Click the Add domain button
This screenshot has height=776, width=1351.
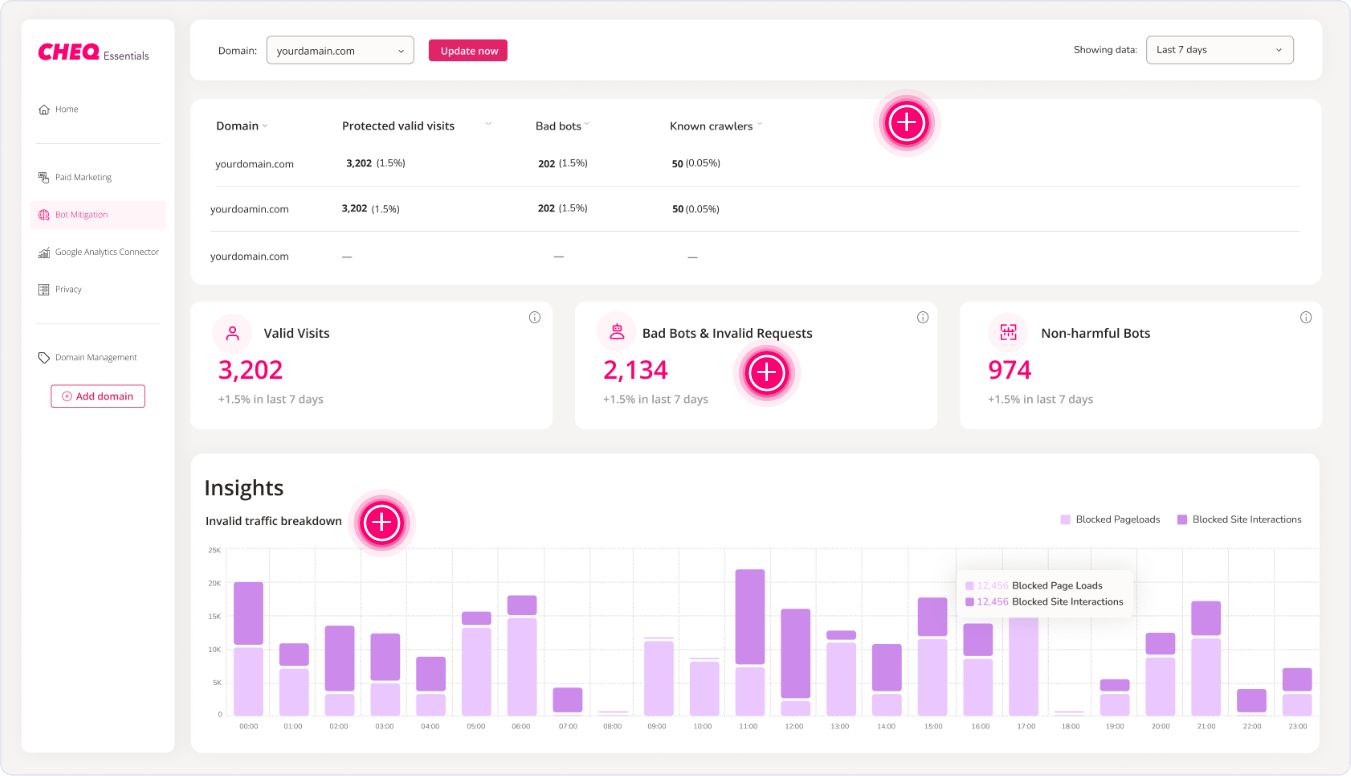point(97,396)
